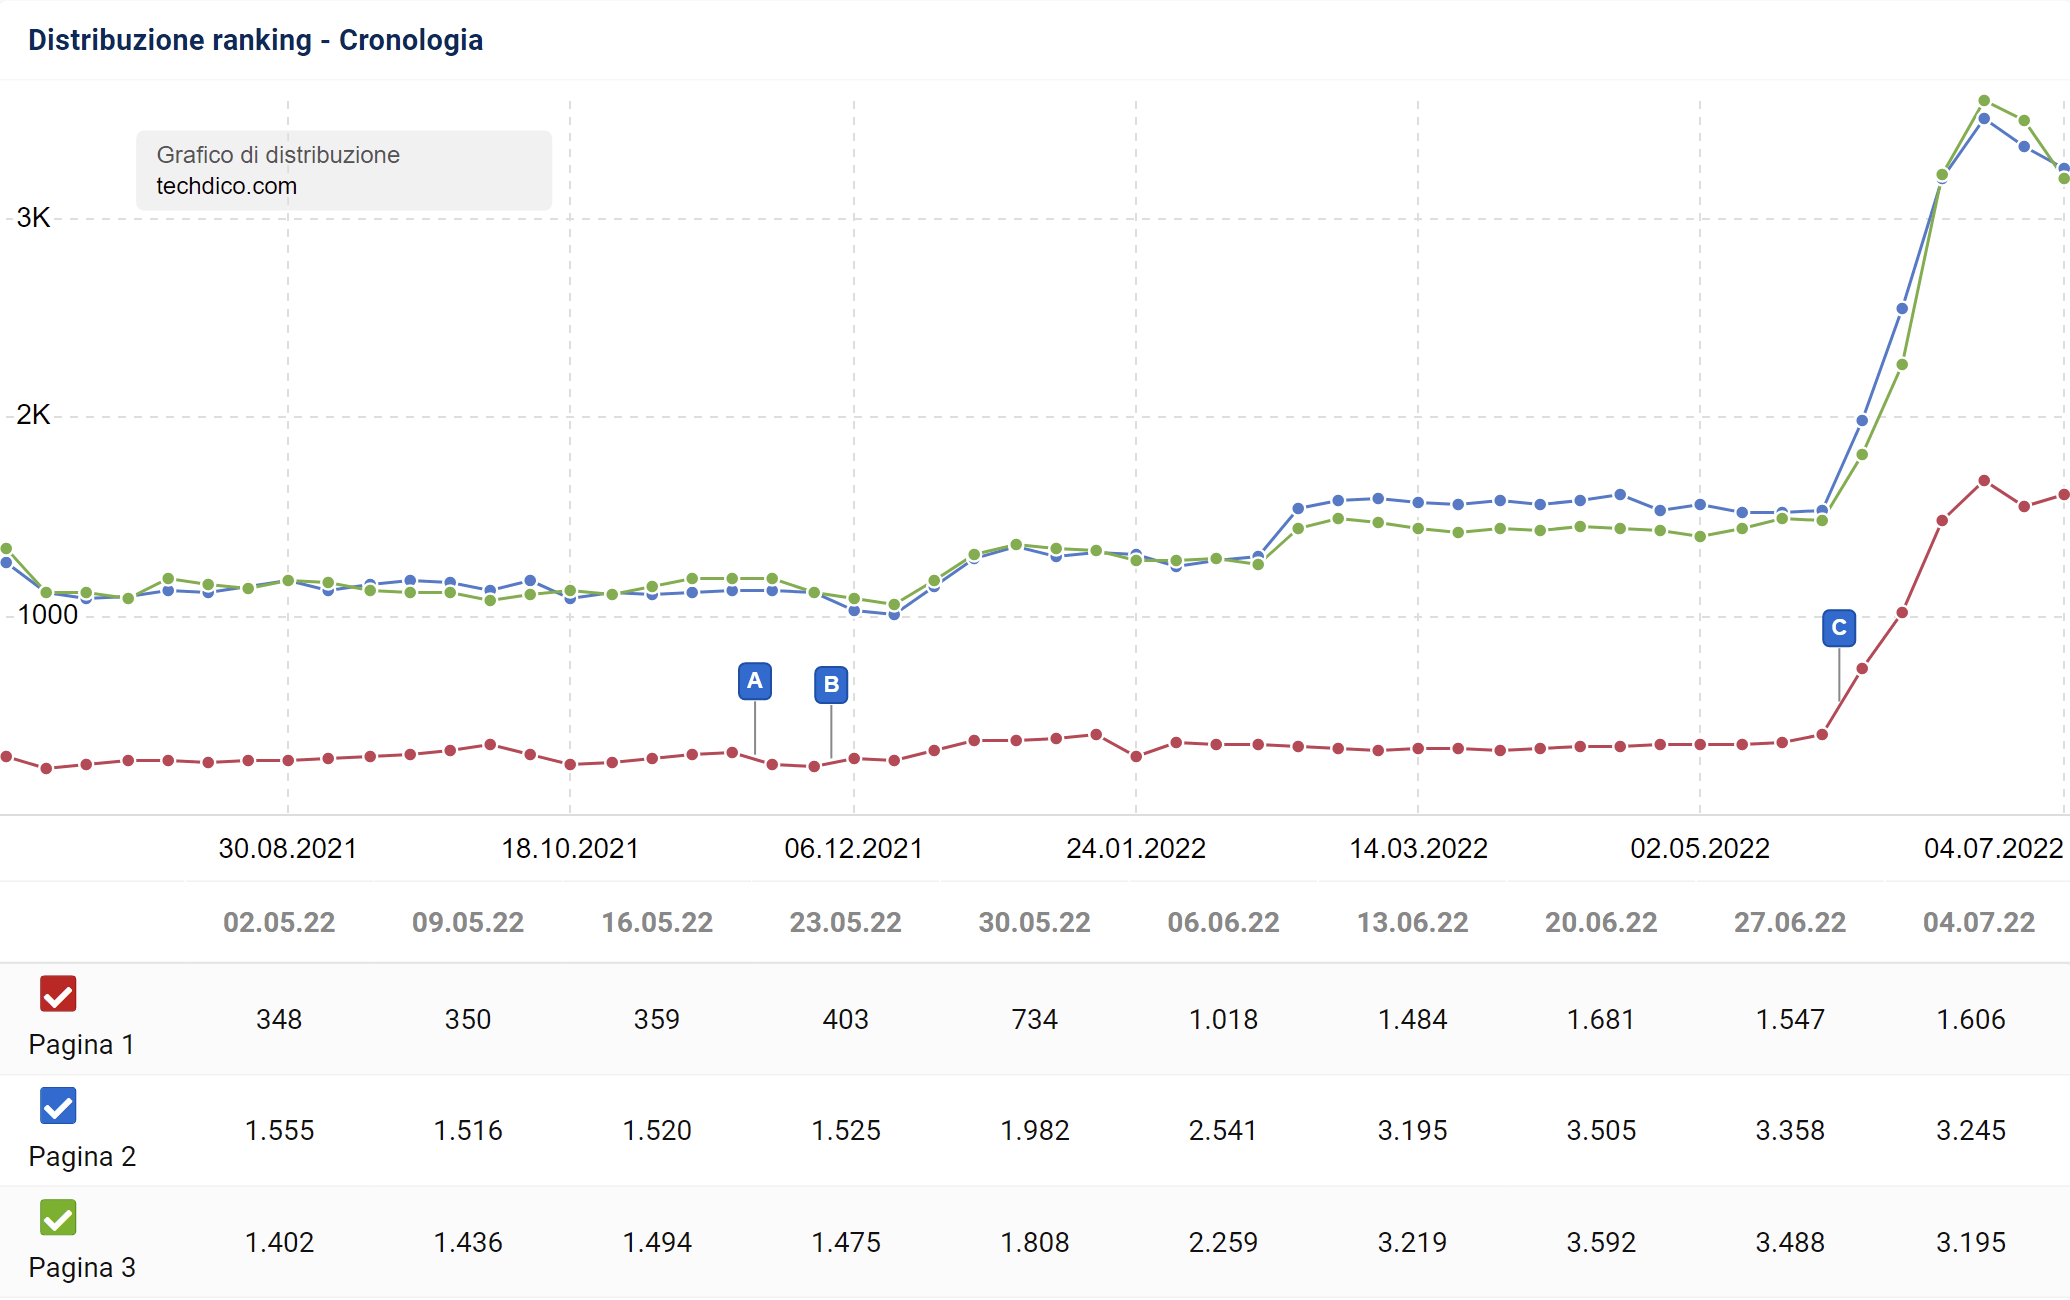Viewport: 2070px width, 1300px height.
Task: Click the 02.05.2022 axis date
Action: (1700, 849)
